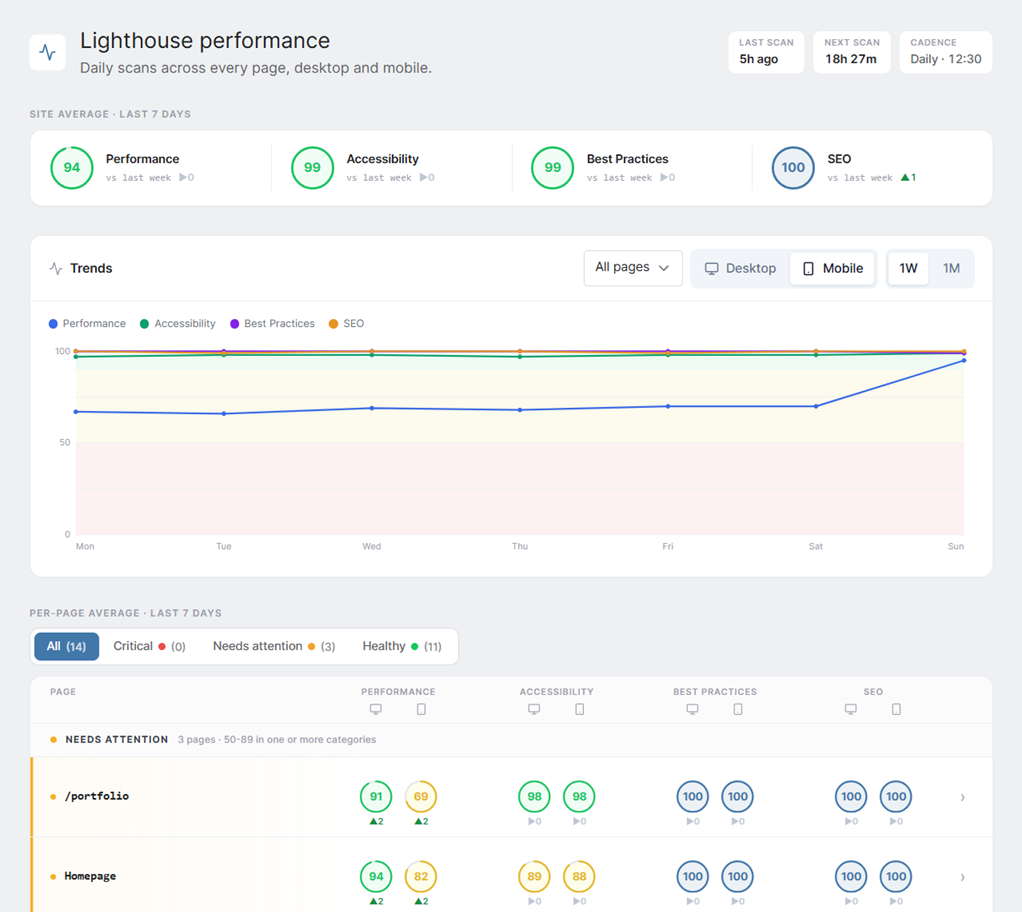This screenshot has height=912, width=1022.
Task: Click the SEO table column header
Action: (873, 692)
